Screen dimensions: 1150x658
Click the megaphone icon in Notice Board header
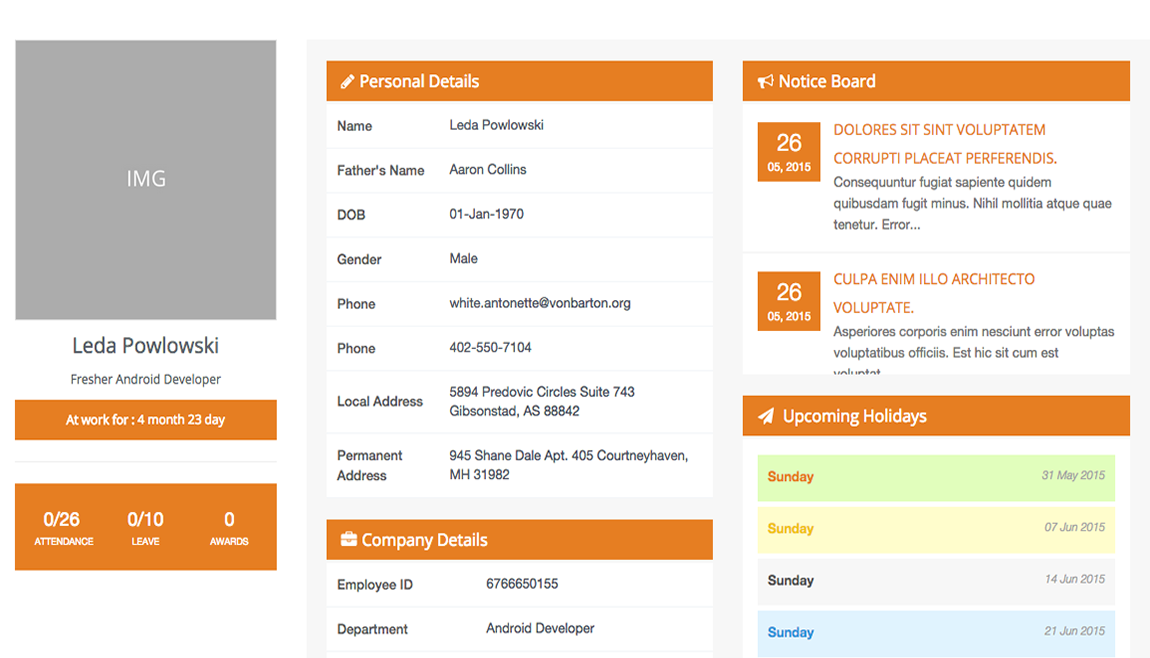coord(765,82)
